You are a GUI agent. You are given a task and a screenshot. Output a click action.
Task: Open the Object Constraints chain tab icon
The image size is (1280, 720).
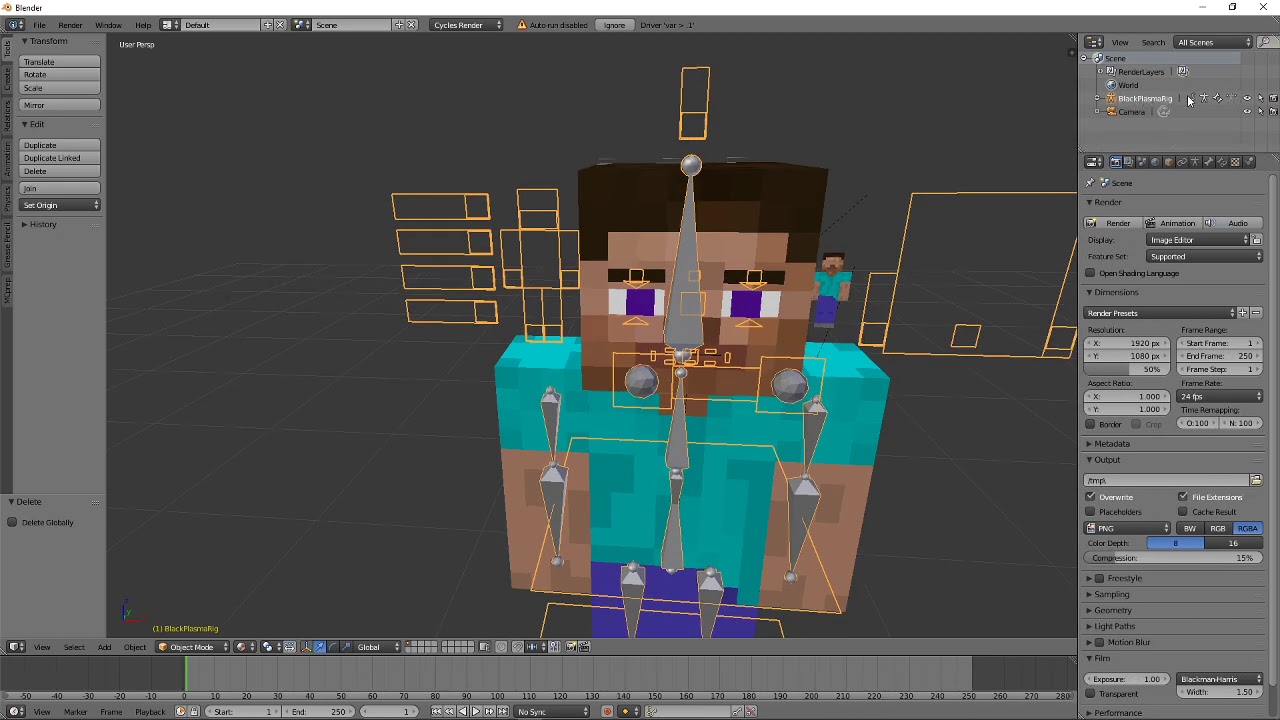pos(1182,162)
